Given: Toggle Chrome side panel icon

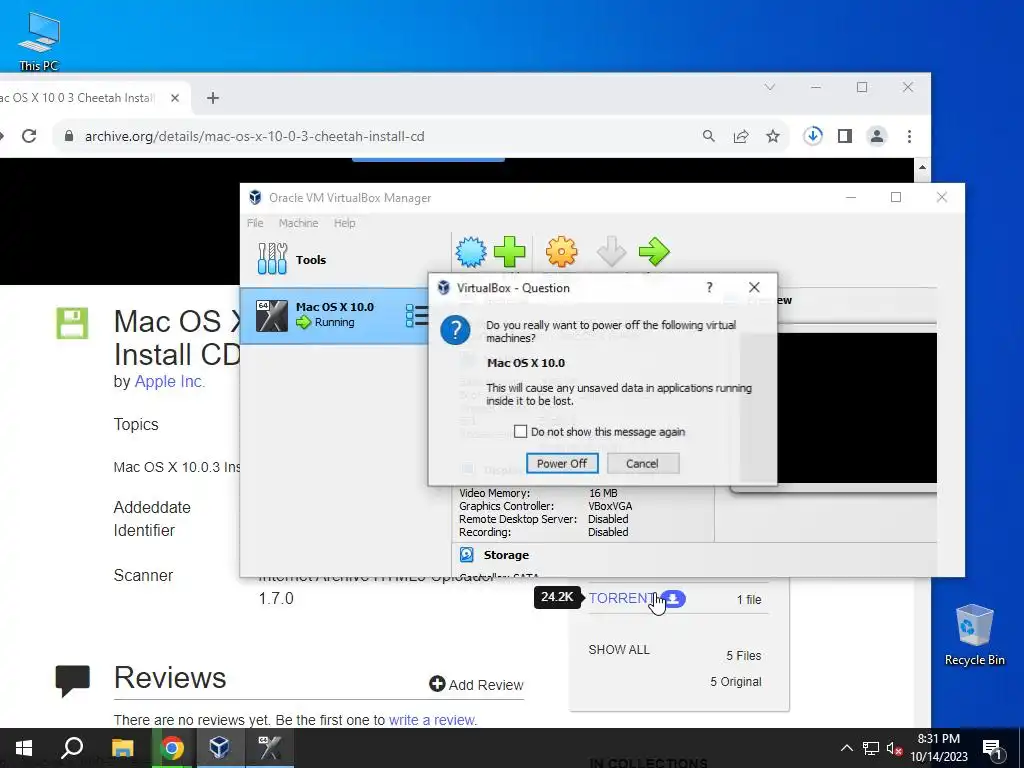Looking at the screenshot, I should [844, 136].
